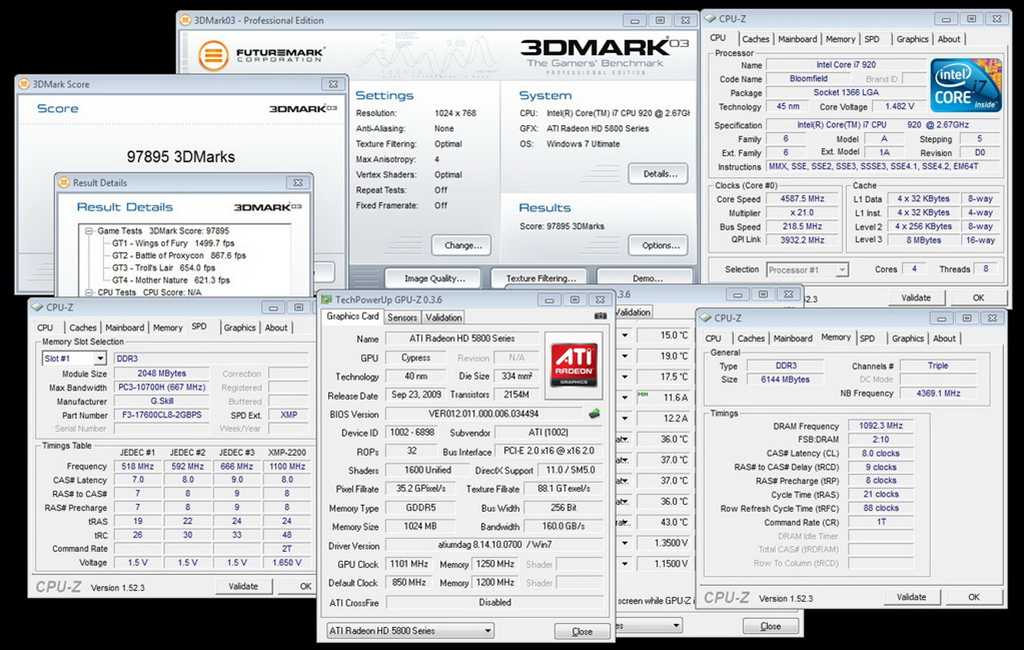Screen dimensions: 1024x650
Task: Click the Intel Core i7 logo in CPU-Z
Action: (x=966, y=85)
